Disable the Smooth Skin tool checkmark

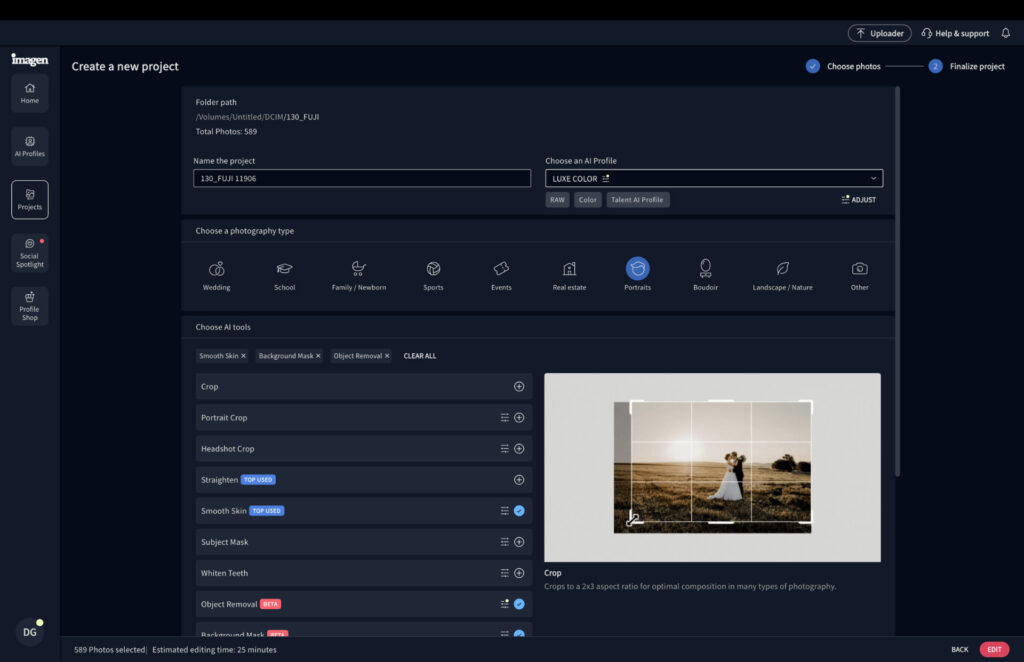coord(521,510)
